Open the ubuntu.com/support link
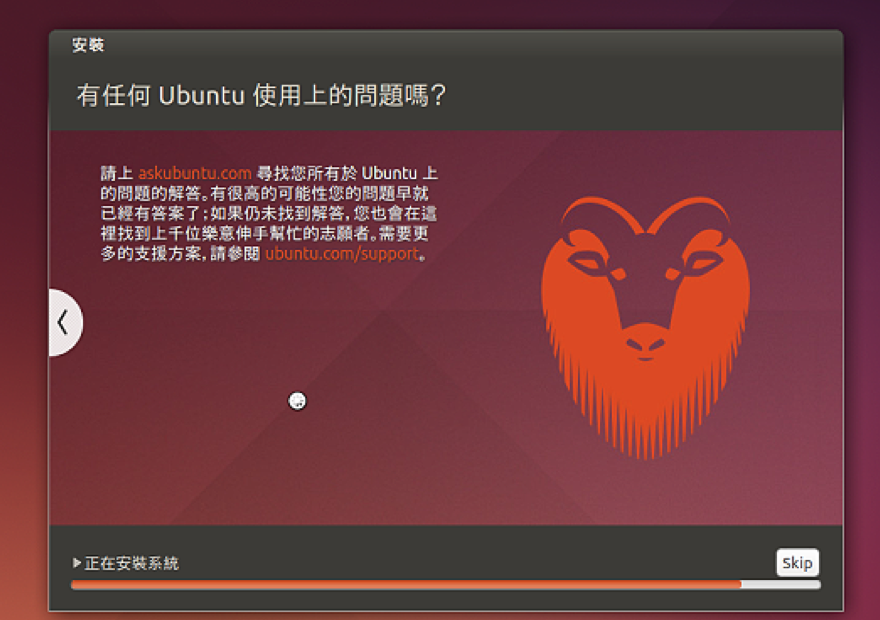 pyautogui.click(x=342, y=254)
